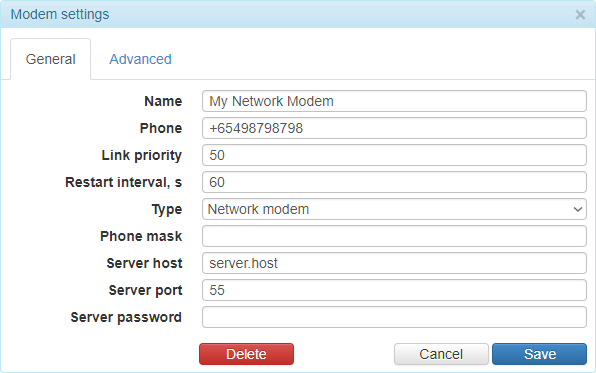The height and width of the screenshot is (373, 596).
Task: Click the Restart interval, s label
Action: click(x=124, y=183)
